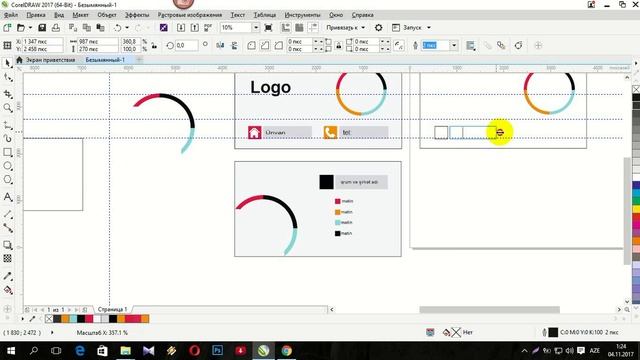Toggle full-screen preview icon

click(x=268, y=28)
